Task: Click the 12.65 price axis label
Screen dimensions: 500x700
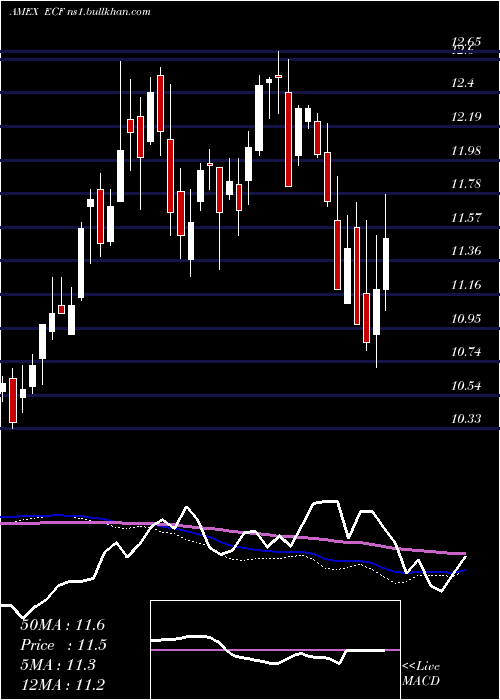Action: [467, 42]
